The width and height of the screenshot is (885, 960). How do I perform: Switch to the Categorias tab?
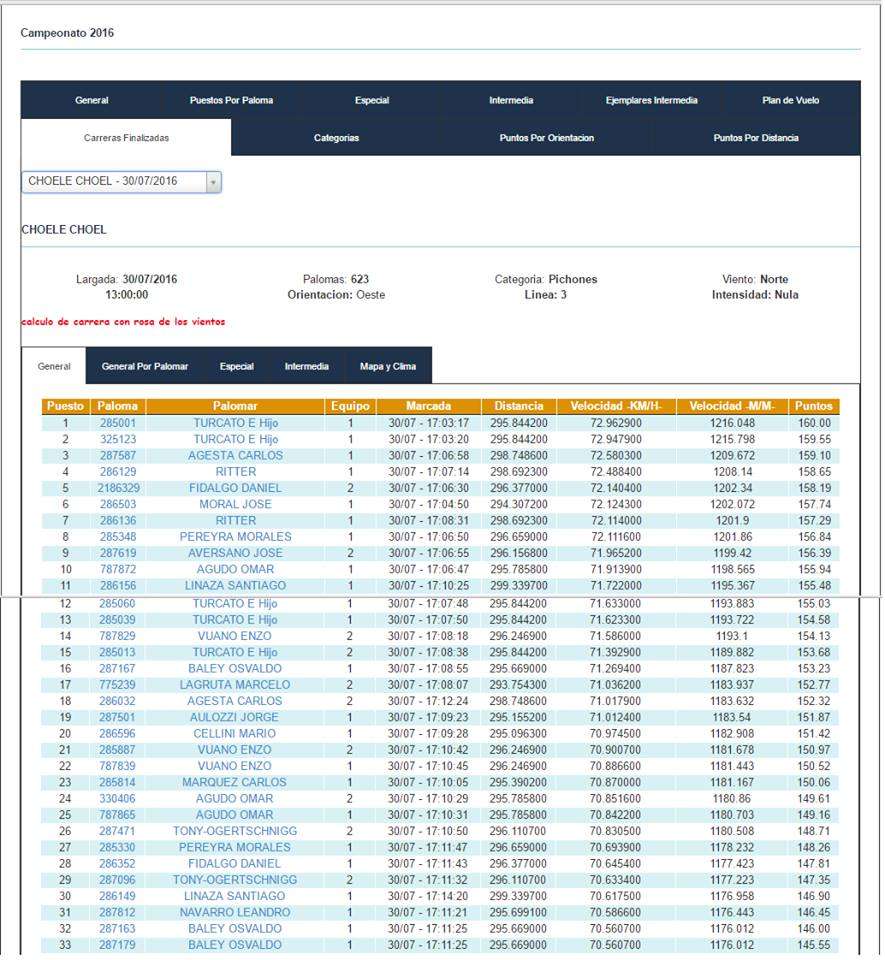click(336, 138)
